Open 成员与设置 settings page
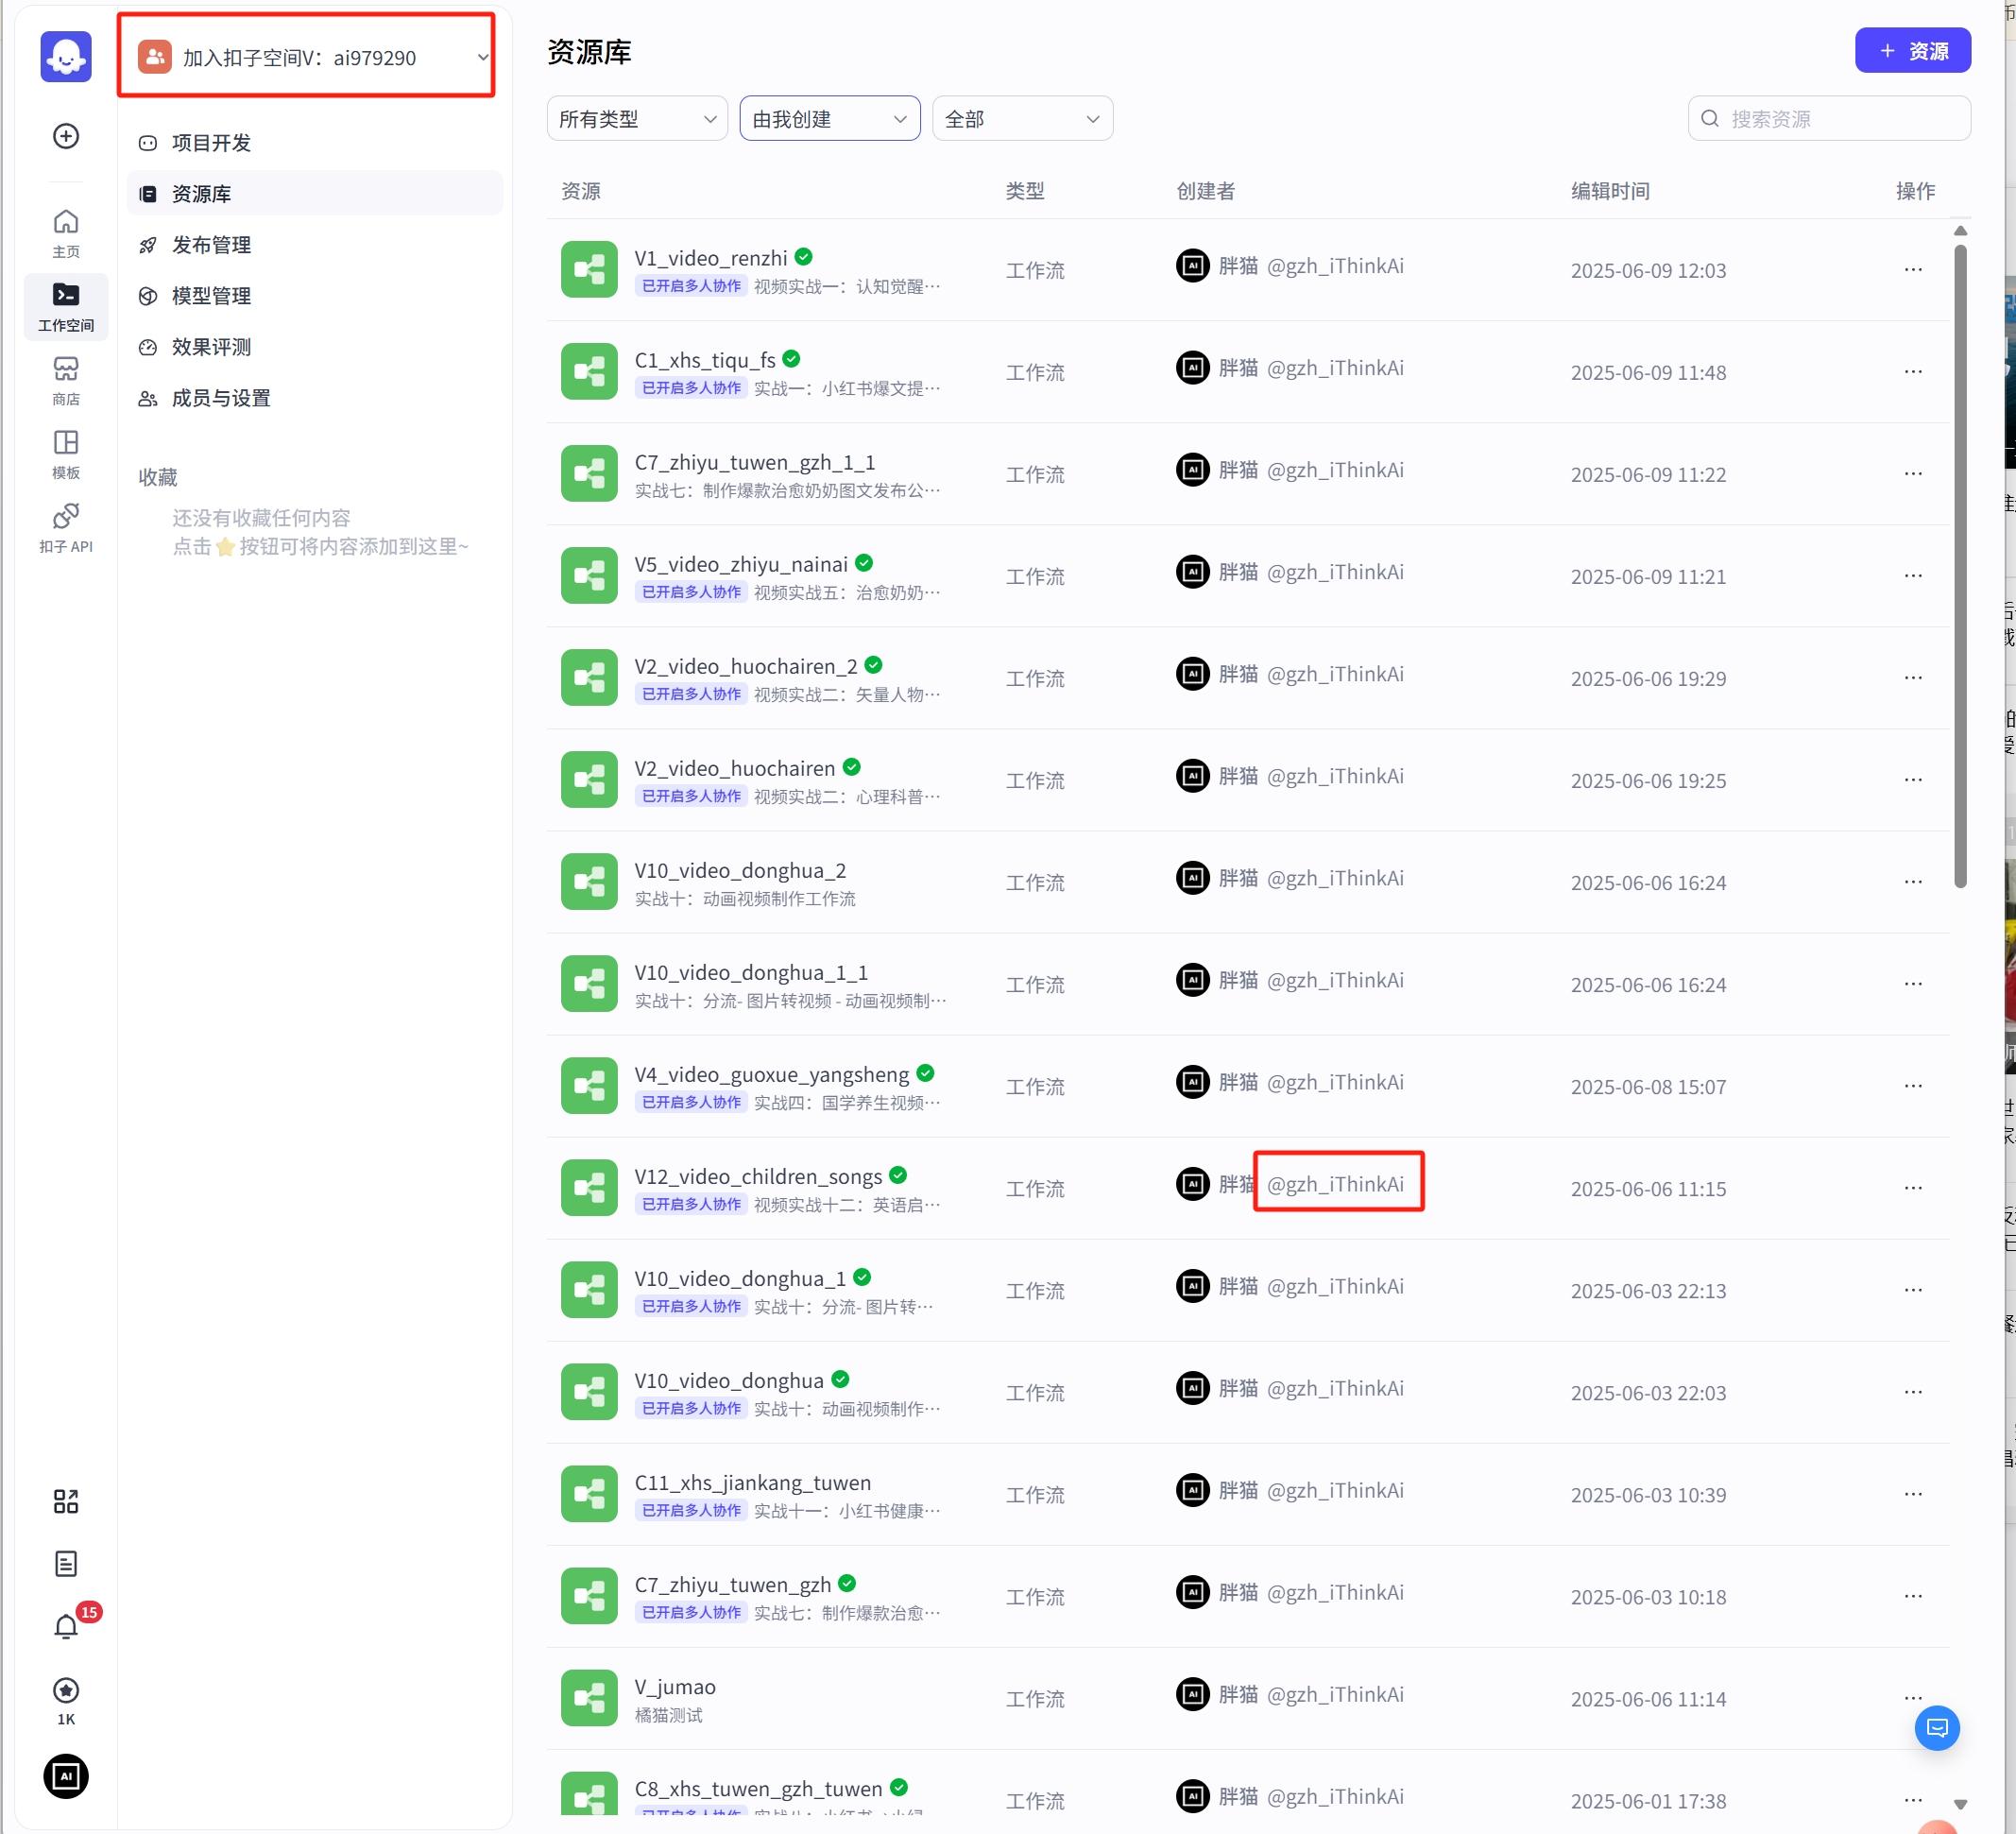 point(219,397)
